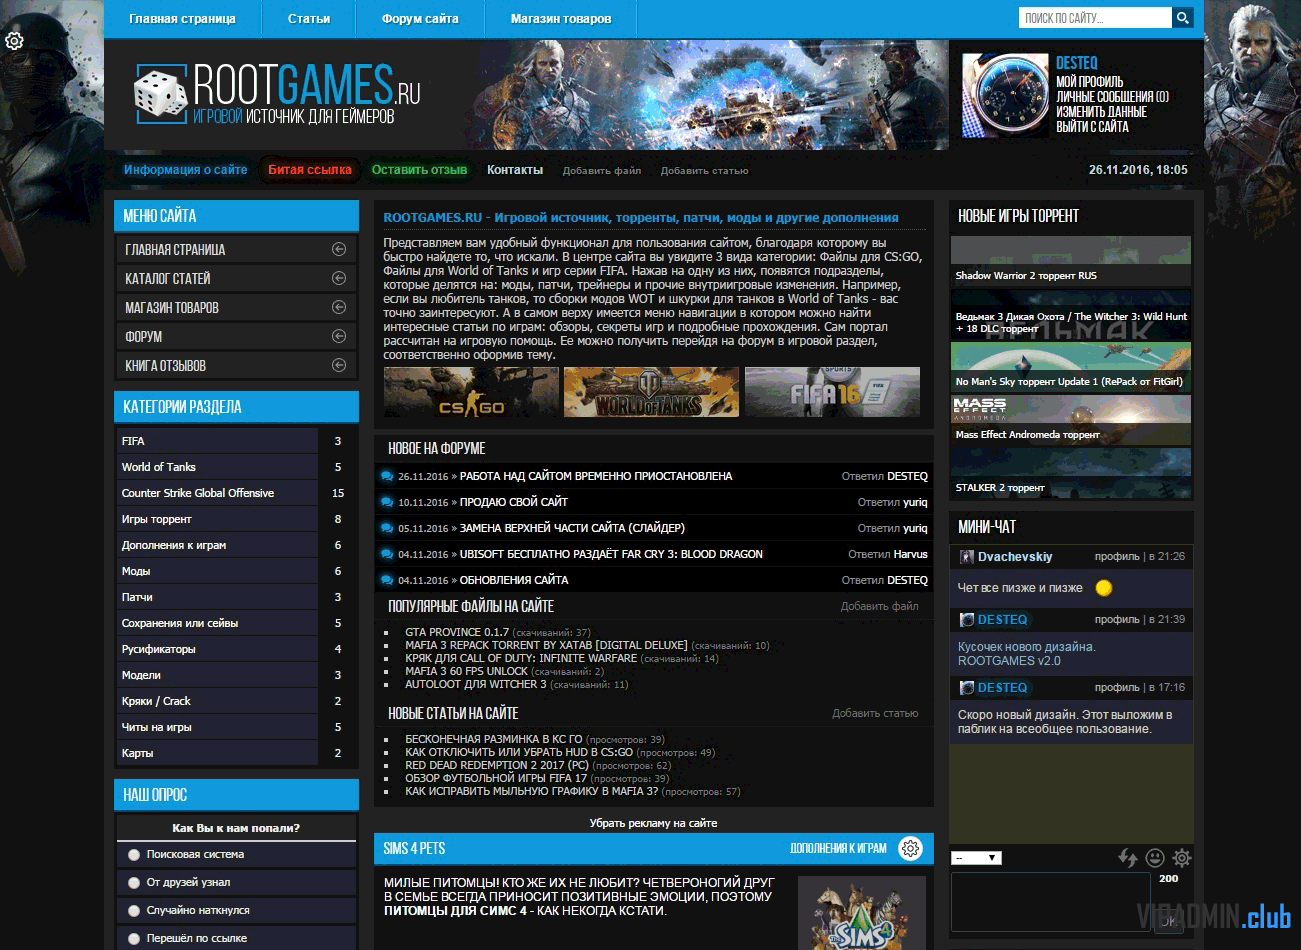Open No Man's Sky торрент tile
Image resolution: width=1301 pixels, height=950 pixels.
pos(1071,367)
